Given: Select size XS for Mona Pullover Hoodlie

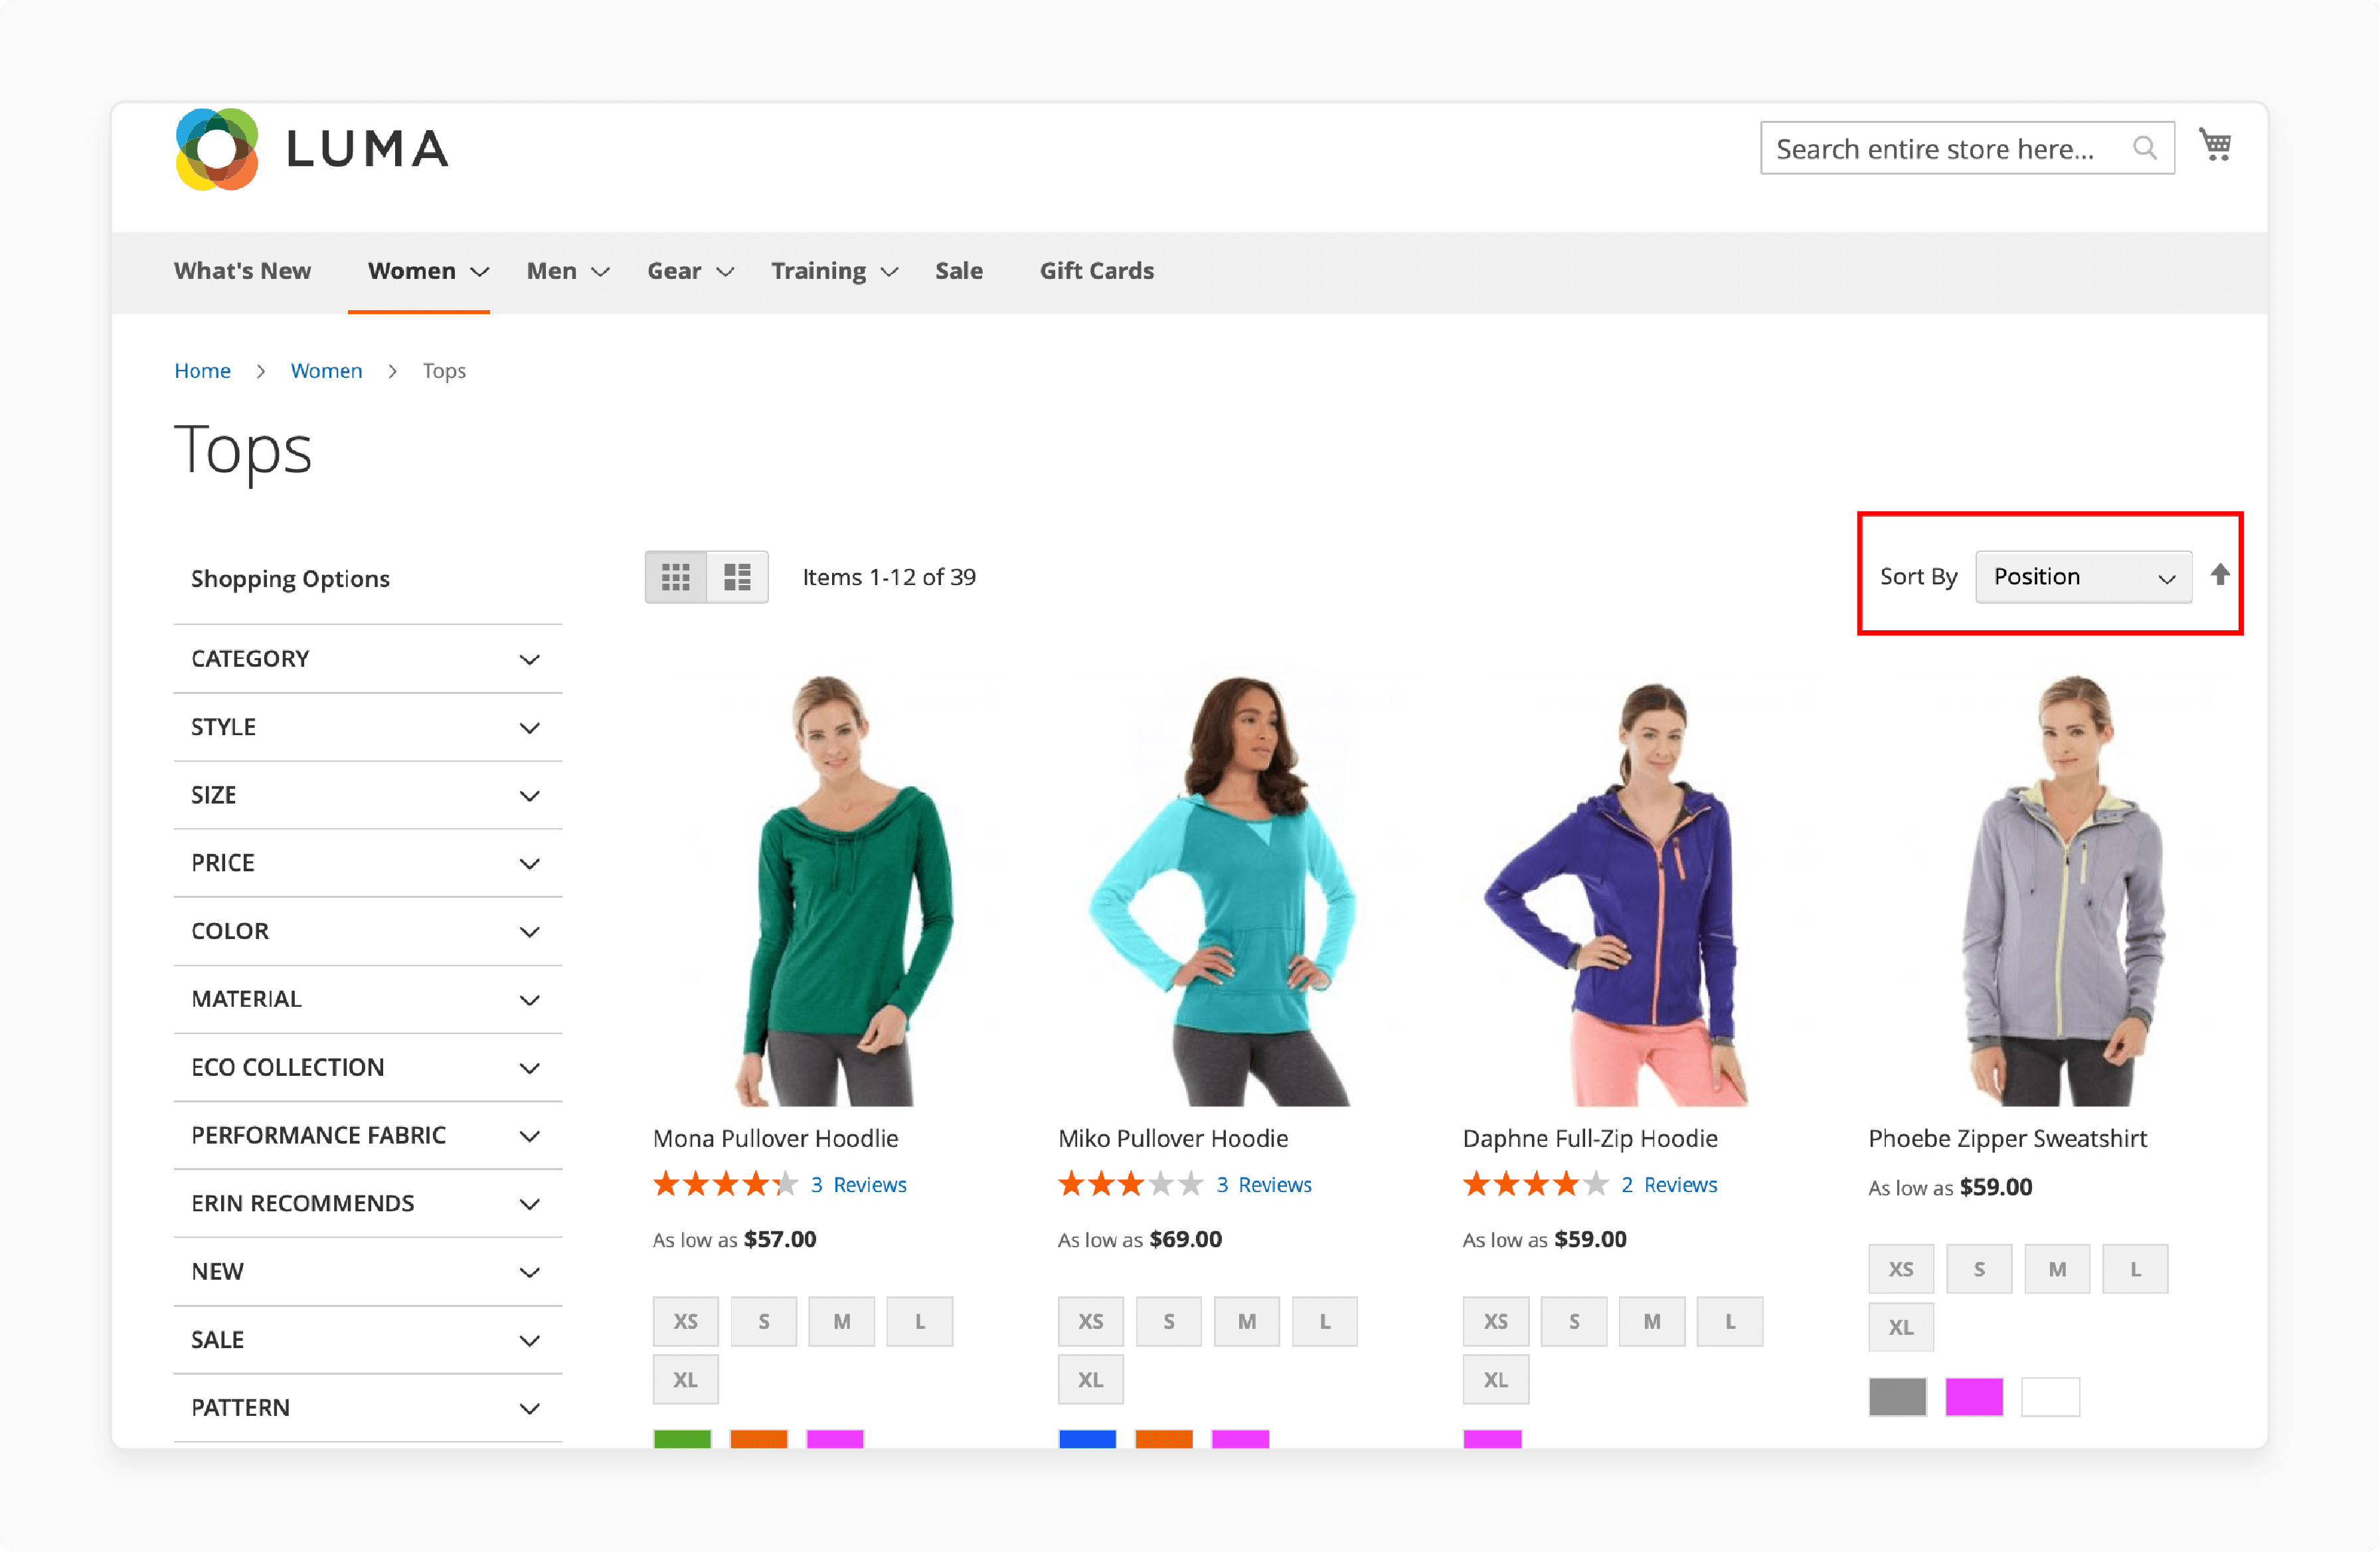Looking at the screenshot, I should click(x=686, y=1322).
